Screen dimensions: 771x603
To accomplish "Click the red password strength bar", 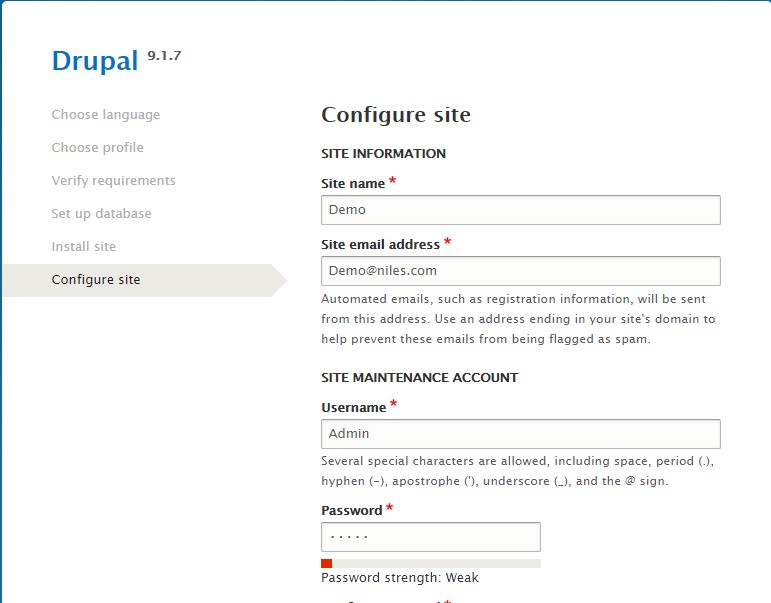I will (x=327, y=563).
